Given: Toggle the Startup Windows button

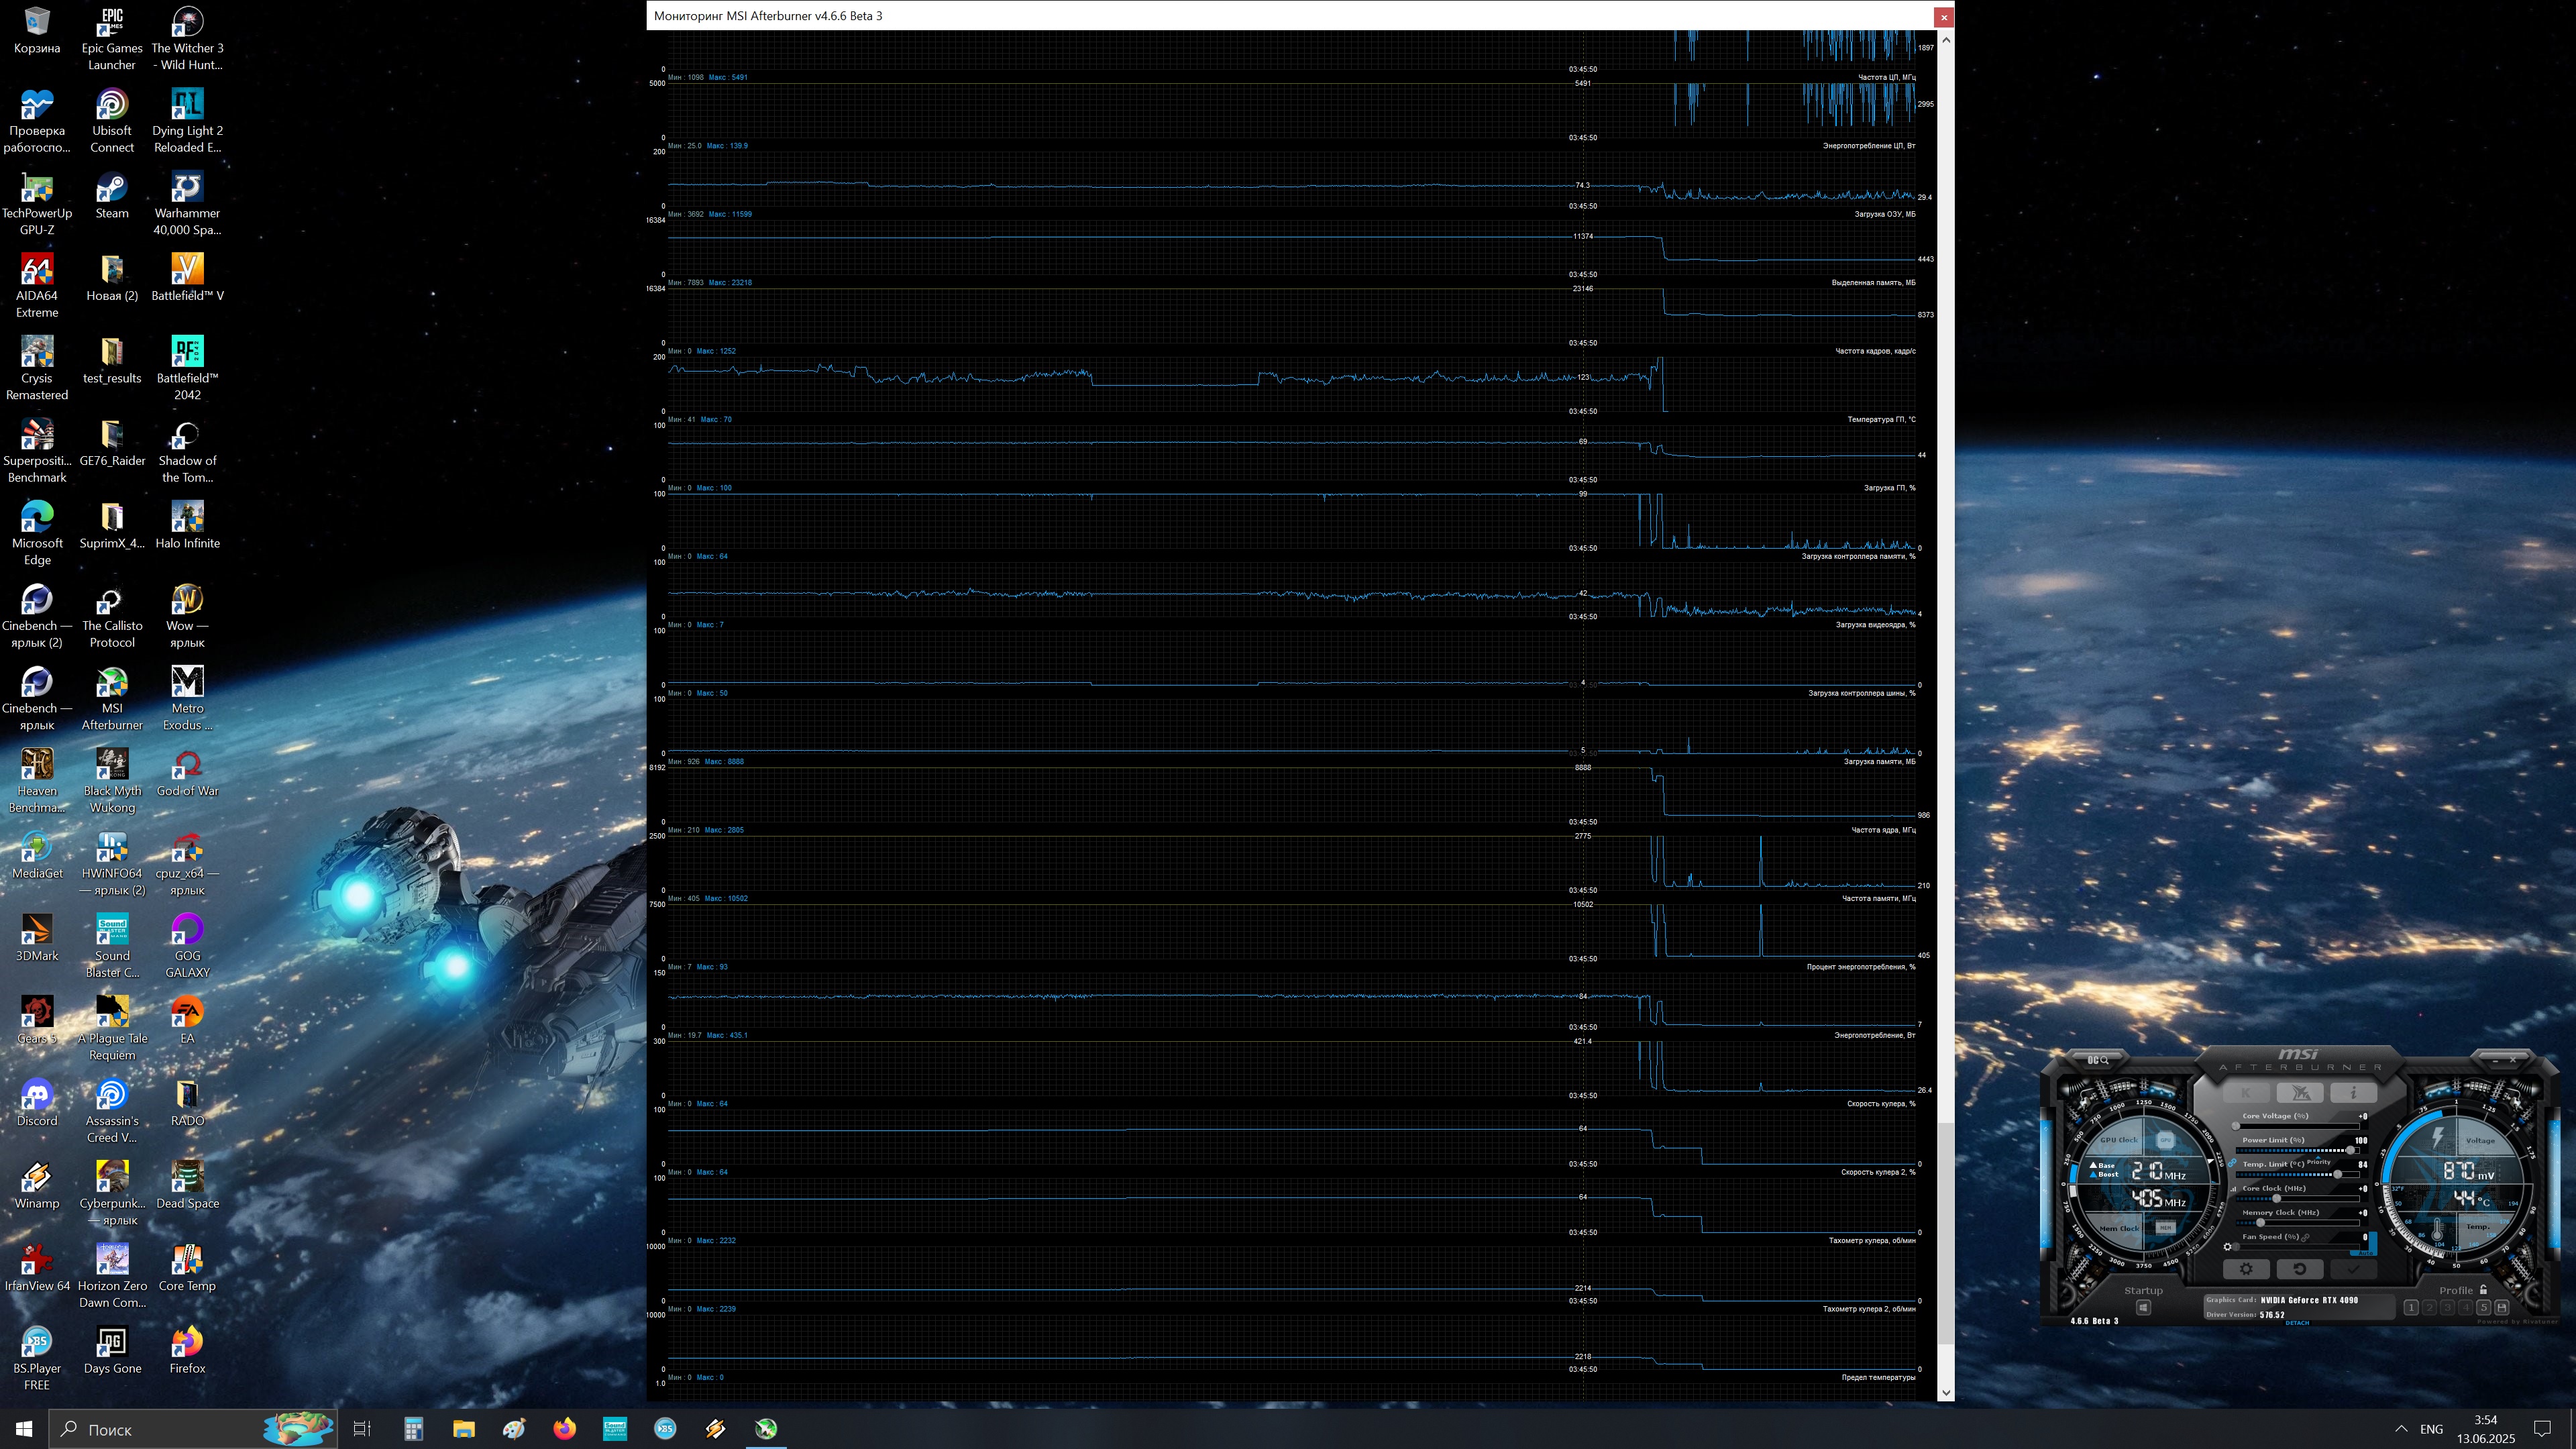Looking at the screenshot, I should (2144, 1308).
